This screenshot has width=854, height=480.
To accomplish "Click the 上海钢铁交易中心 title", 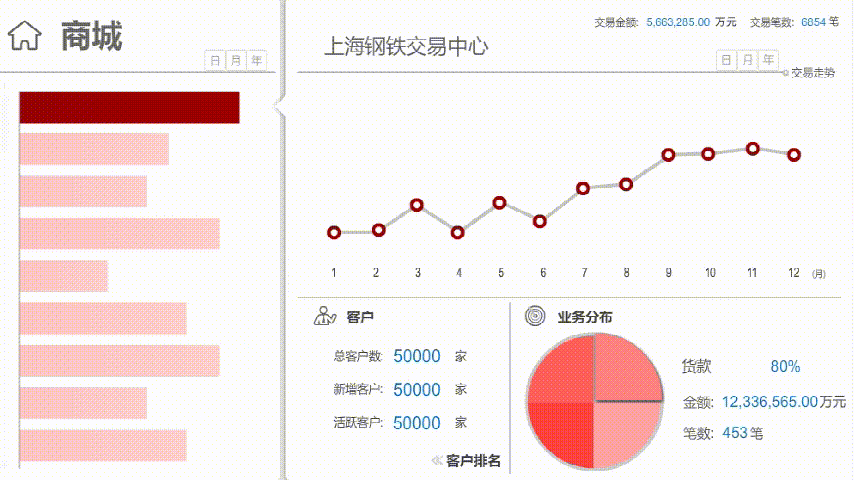I will tap(406, 46).
